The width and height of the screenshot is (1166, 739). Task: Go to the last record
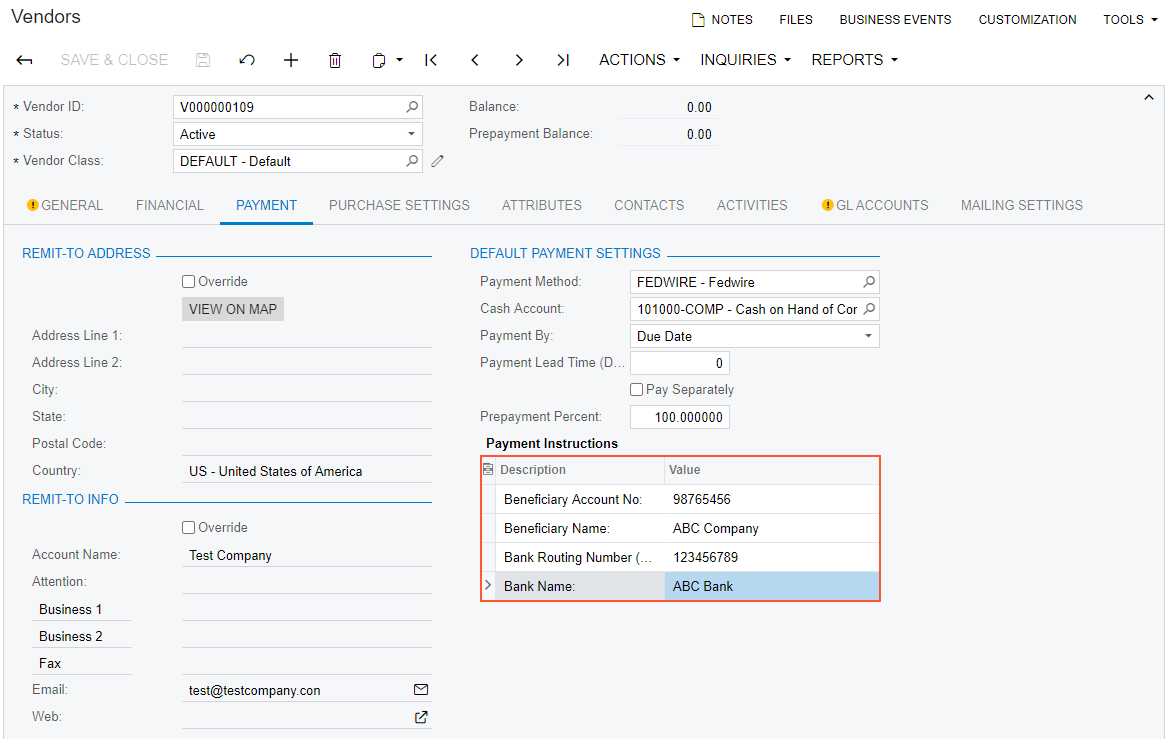coord(563,60)
